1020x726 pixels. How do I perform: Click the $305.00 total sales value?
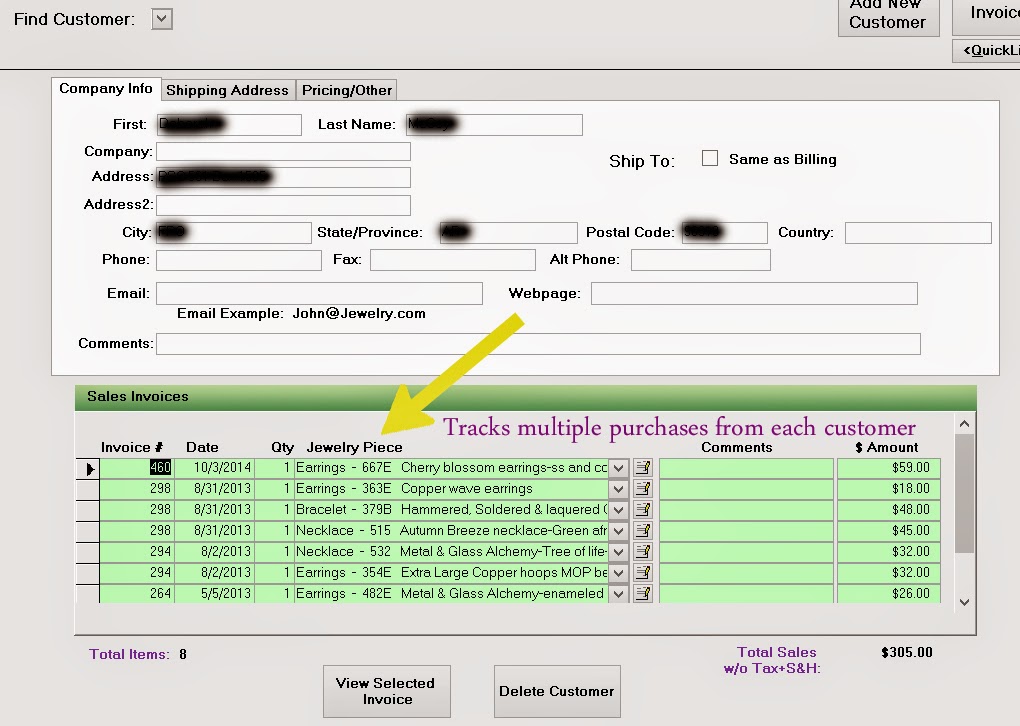tap(907, 652)
